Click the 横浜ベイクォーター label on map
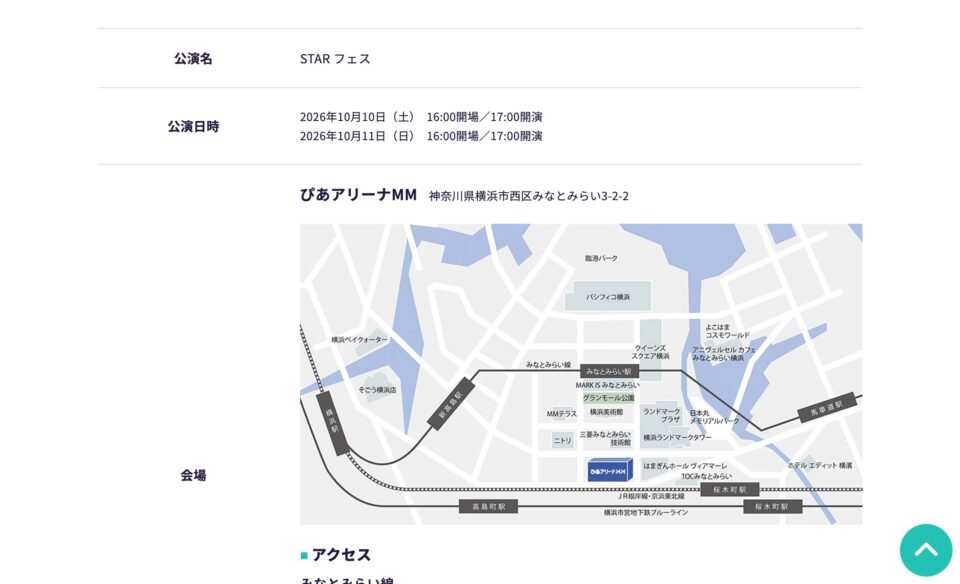 359,339
